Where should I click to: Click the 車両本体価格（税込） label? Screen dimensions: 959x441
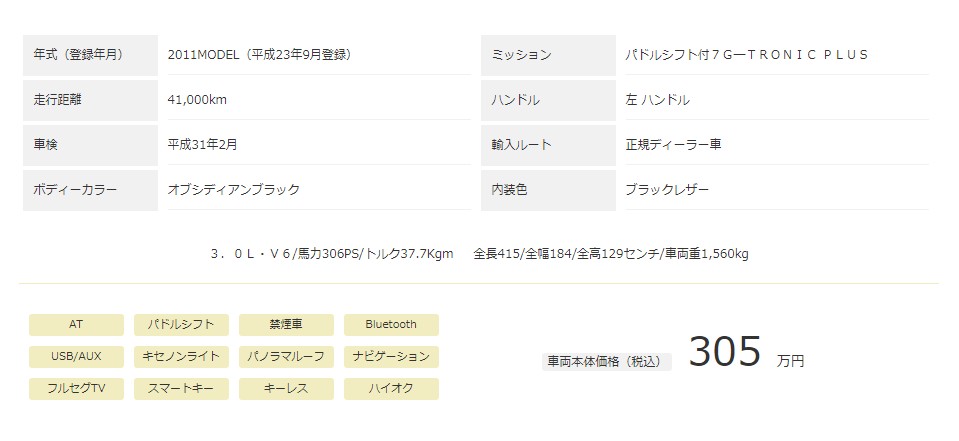click(x=607, y=362)
